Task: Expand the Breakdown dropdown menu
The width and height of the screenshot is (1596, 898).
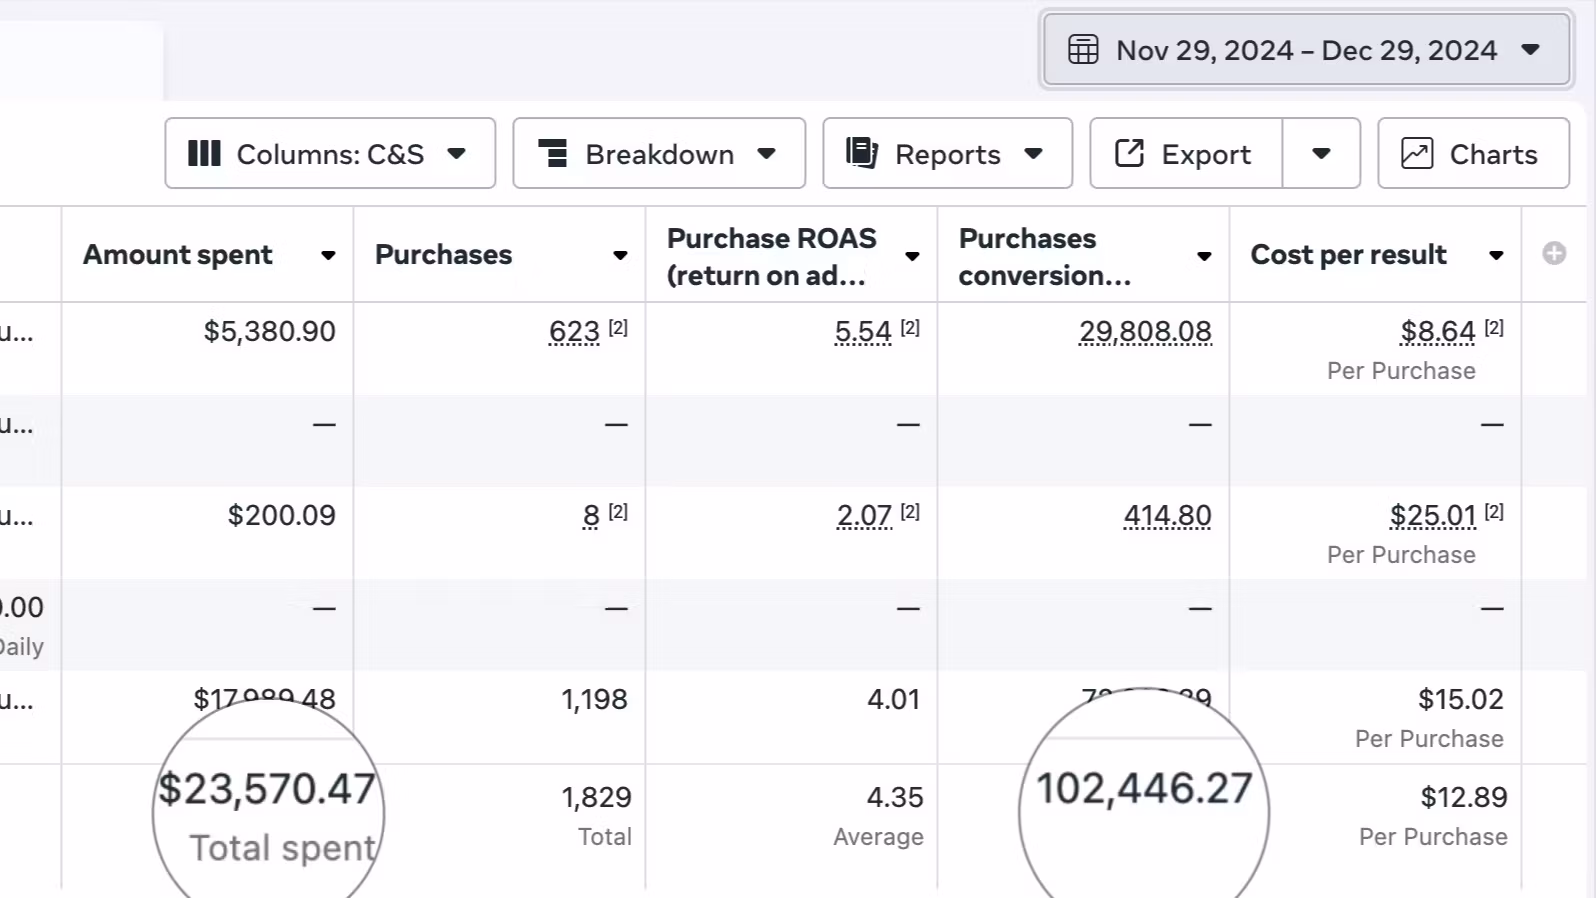Action: pos(659,154)
